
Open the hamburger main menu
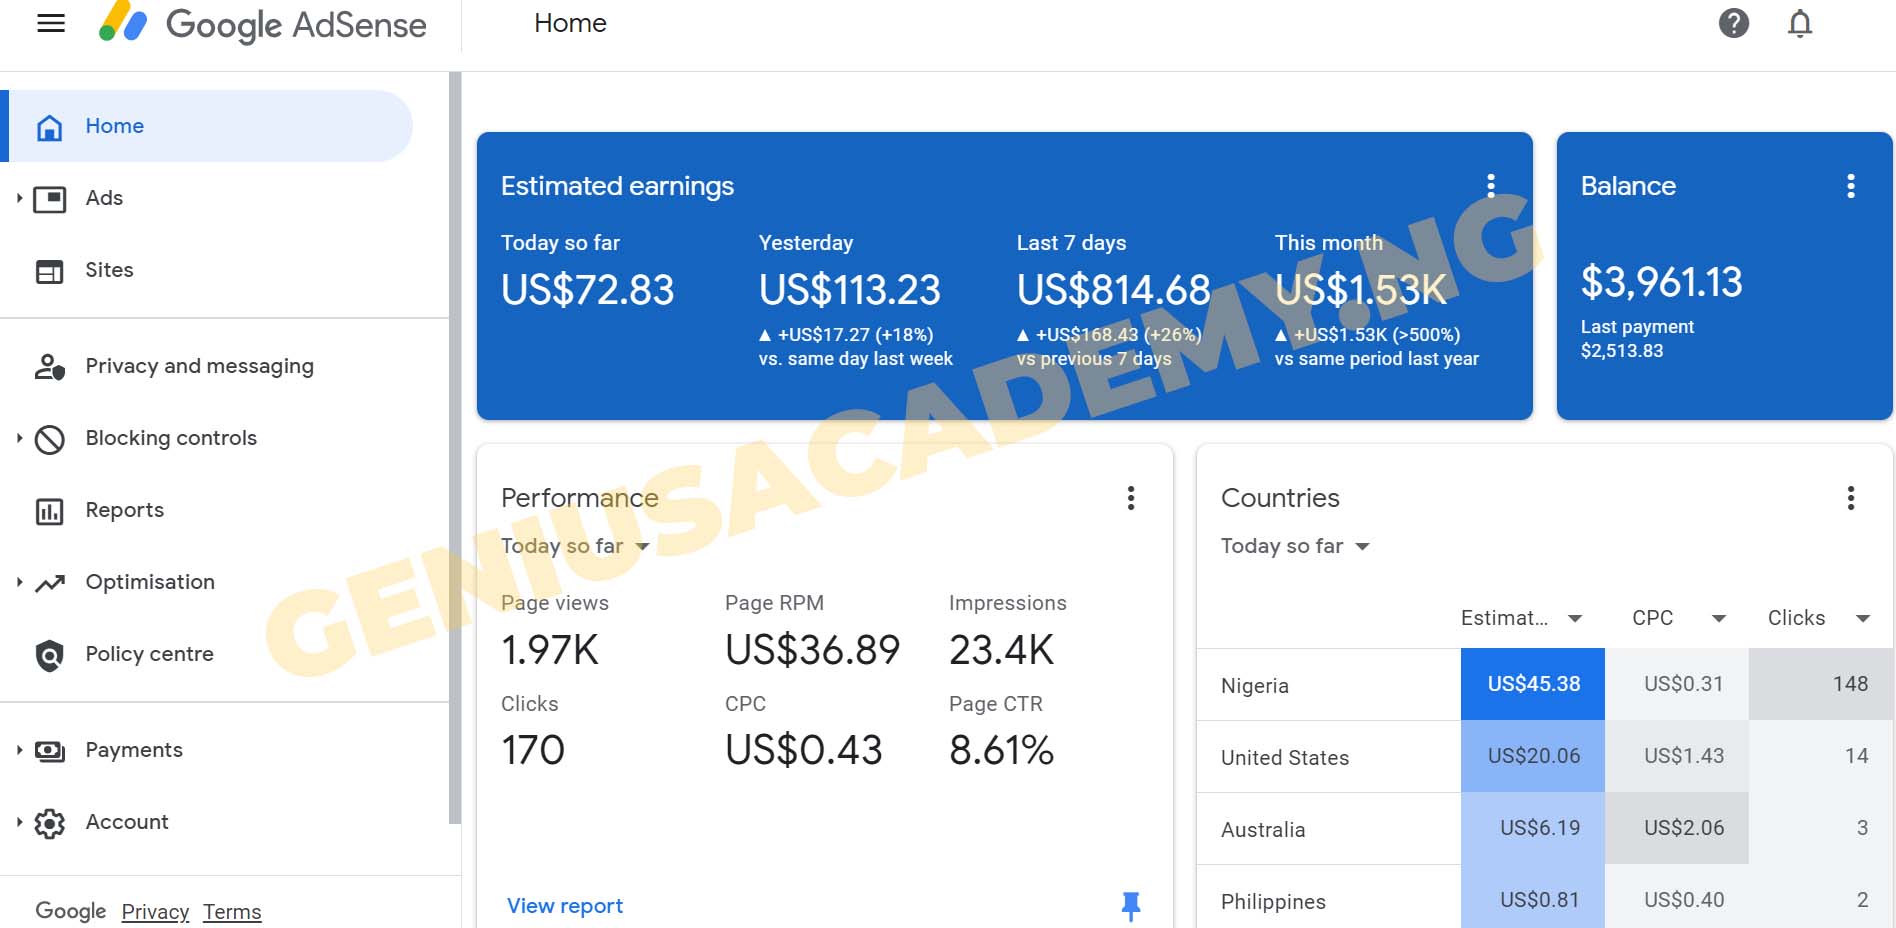coord(51,23)
